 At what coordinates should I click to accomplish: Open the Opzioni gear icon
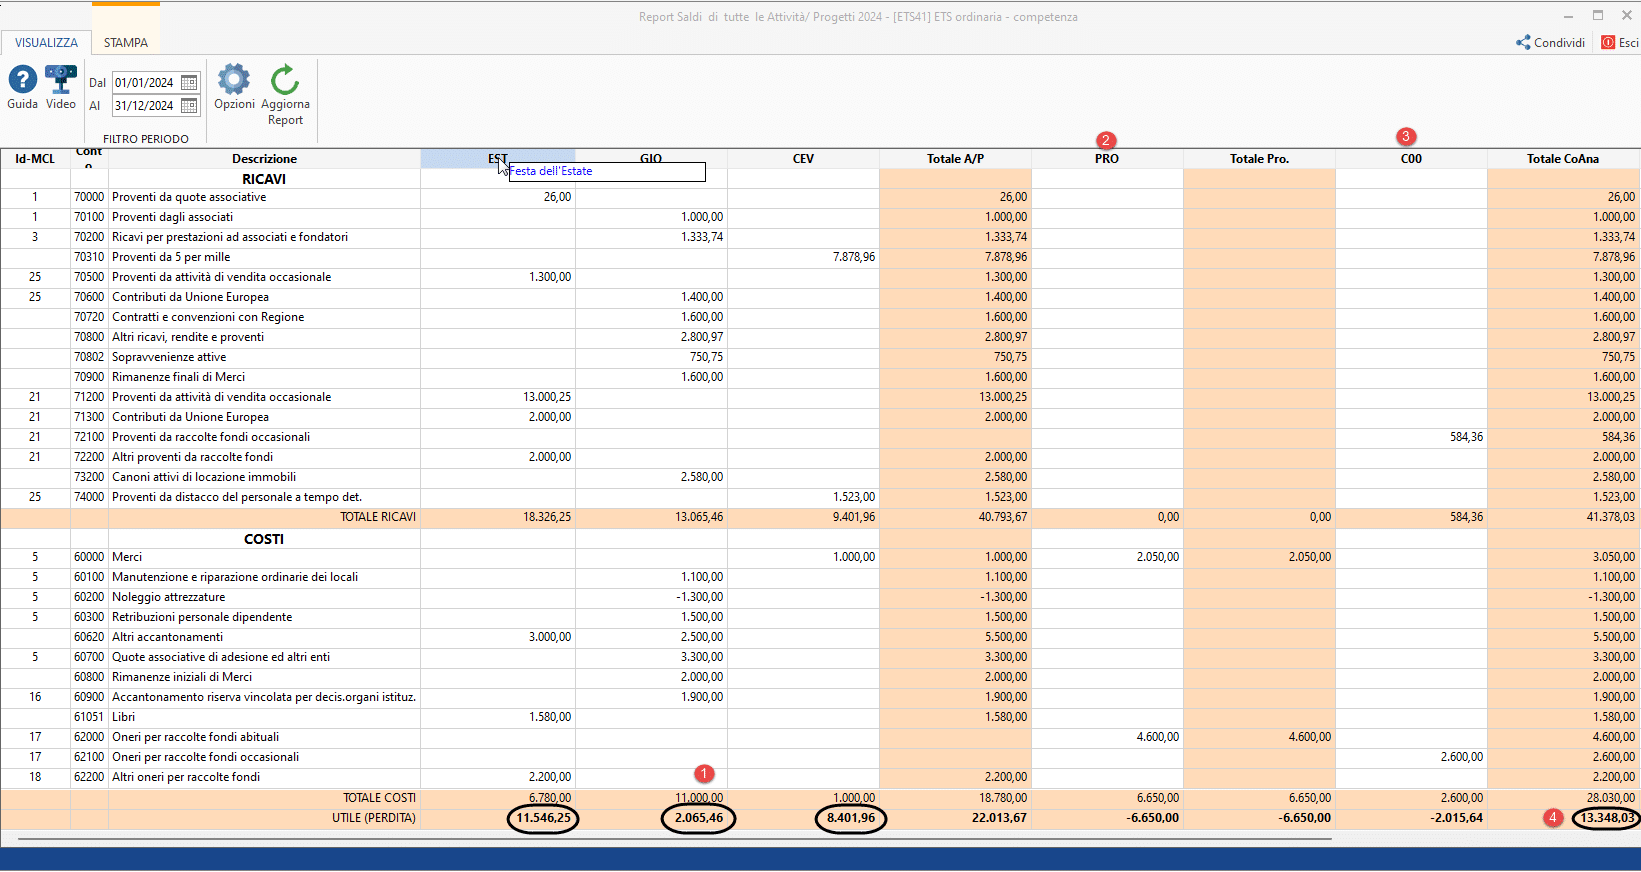(234, 79)
